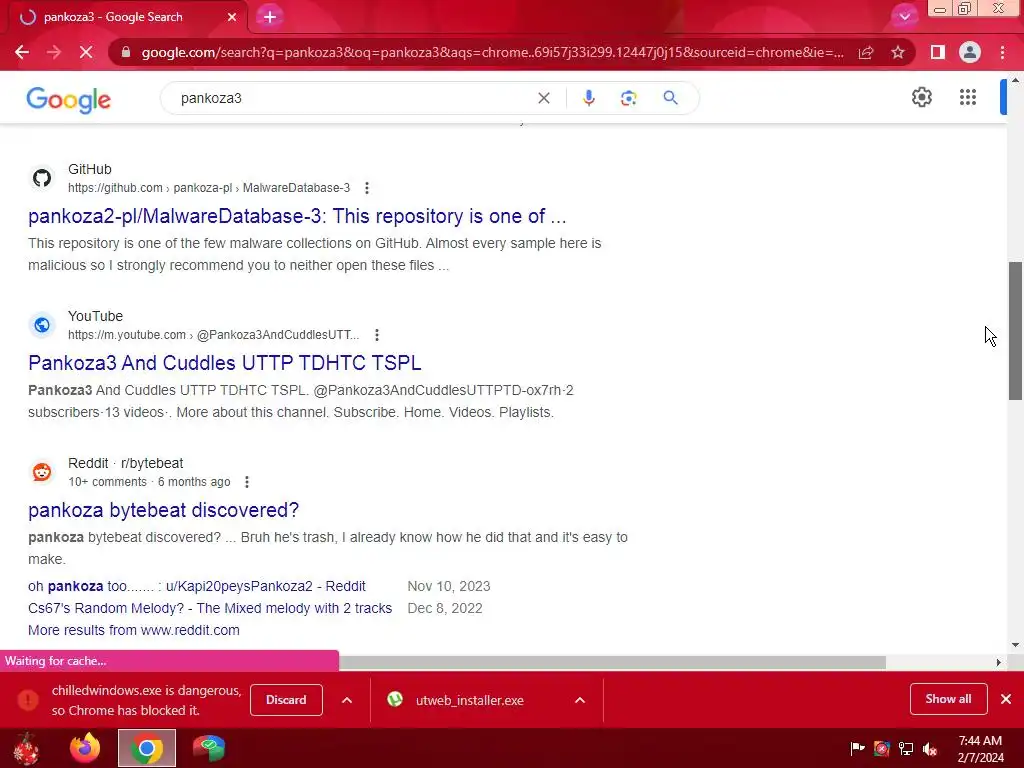Open Pankoza3 And Cuddles UTTP result
This screenshot has width=1024, height=768.
click(225, 363)
